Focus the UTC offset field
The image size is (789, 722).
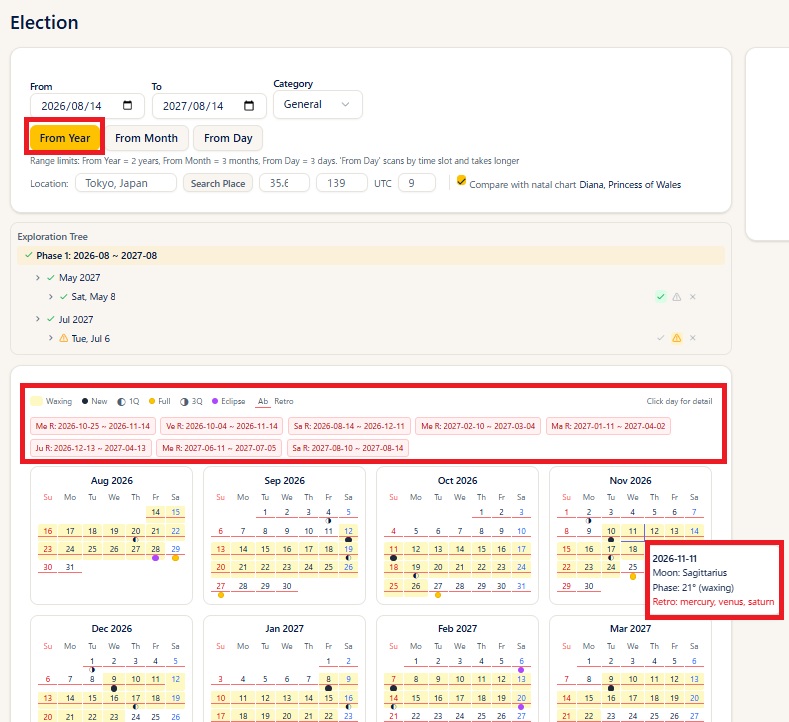(417, 183)
